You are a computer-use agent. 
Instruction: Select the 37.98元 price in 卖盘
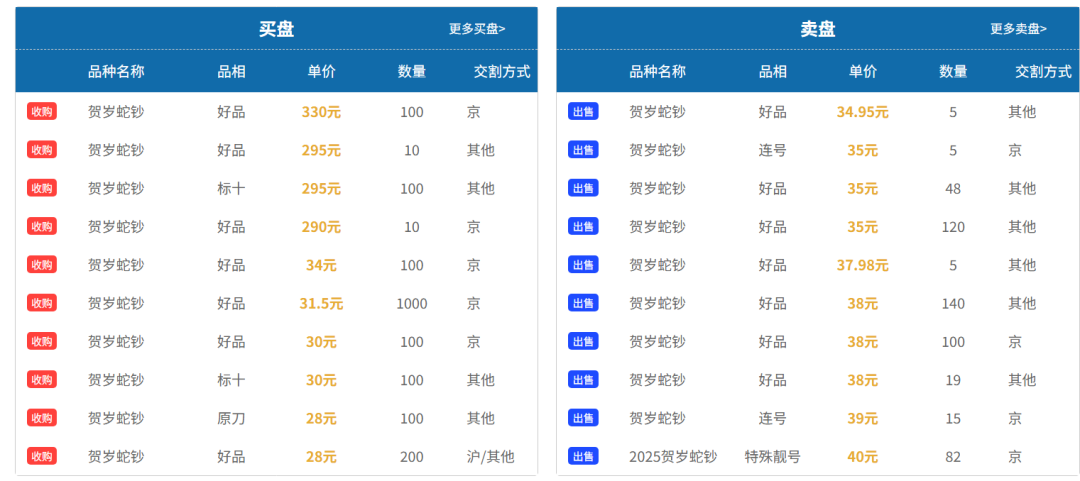point(862,265)
